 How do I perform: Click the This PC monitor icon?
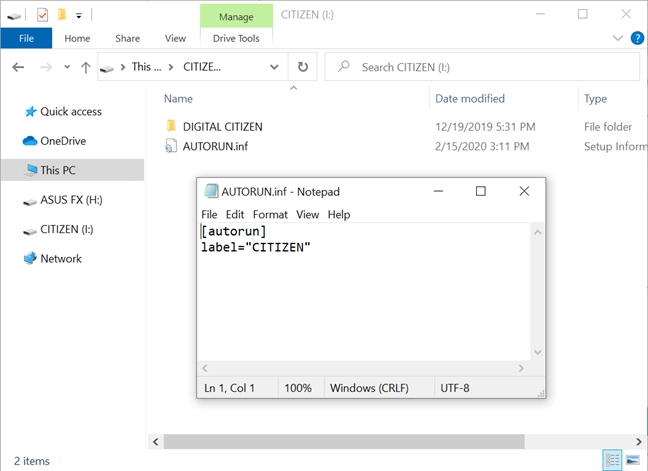pos(30,170)
